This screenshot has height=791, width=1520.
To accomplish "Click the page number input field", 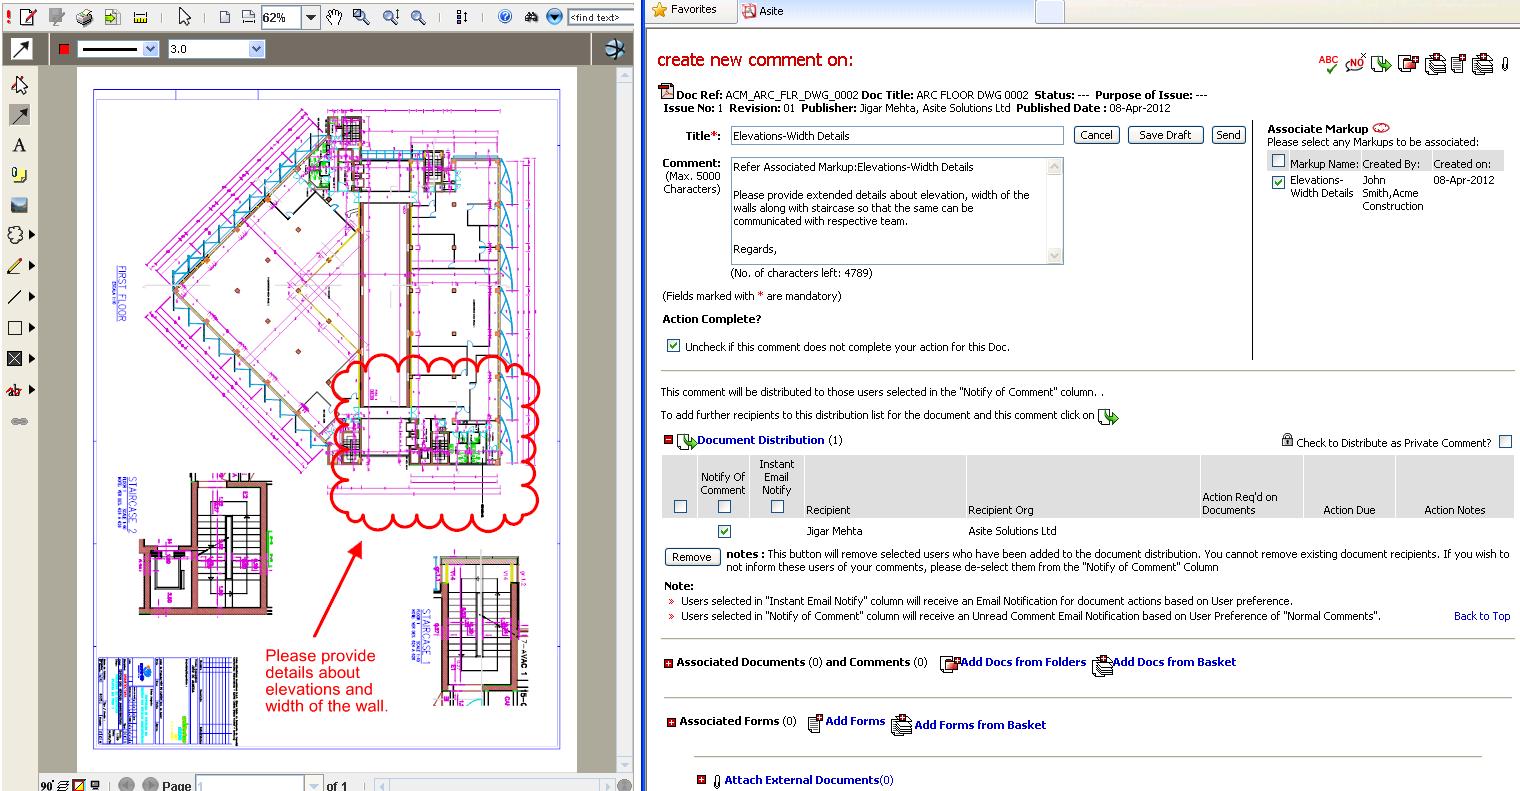I will [250, 785].
